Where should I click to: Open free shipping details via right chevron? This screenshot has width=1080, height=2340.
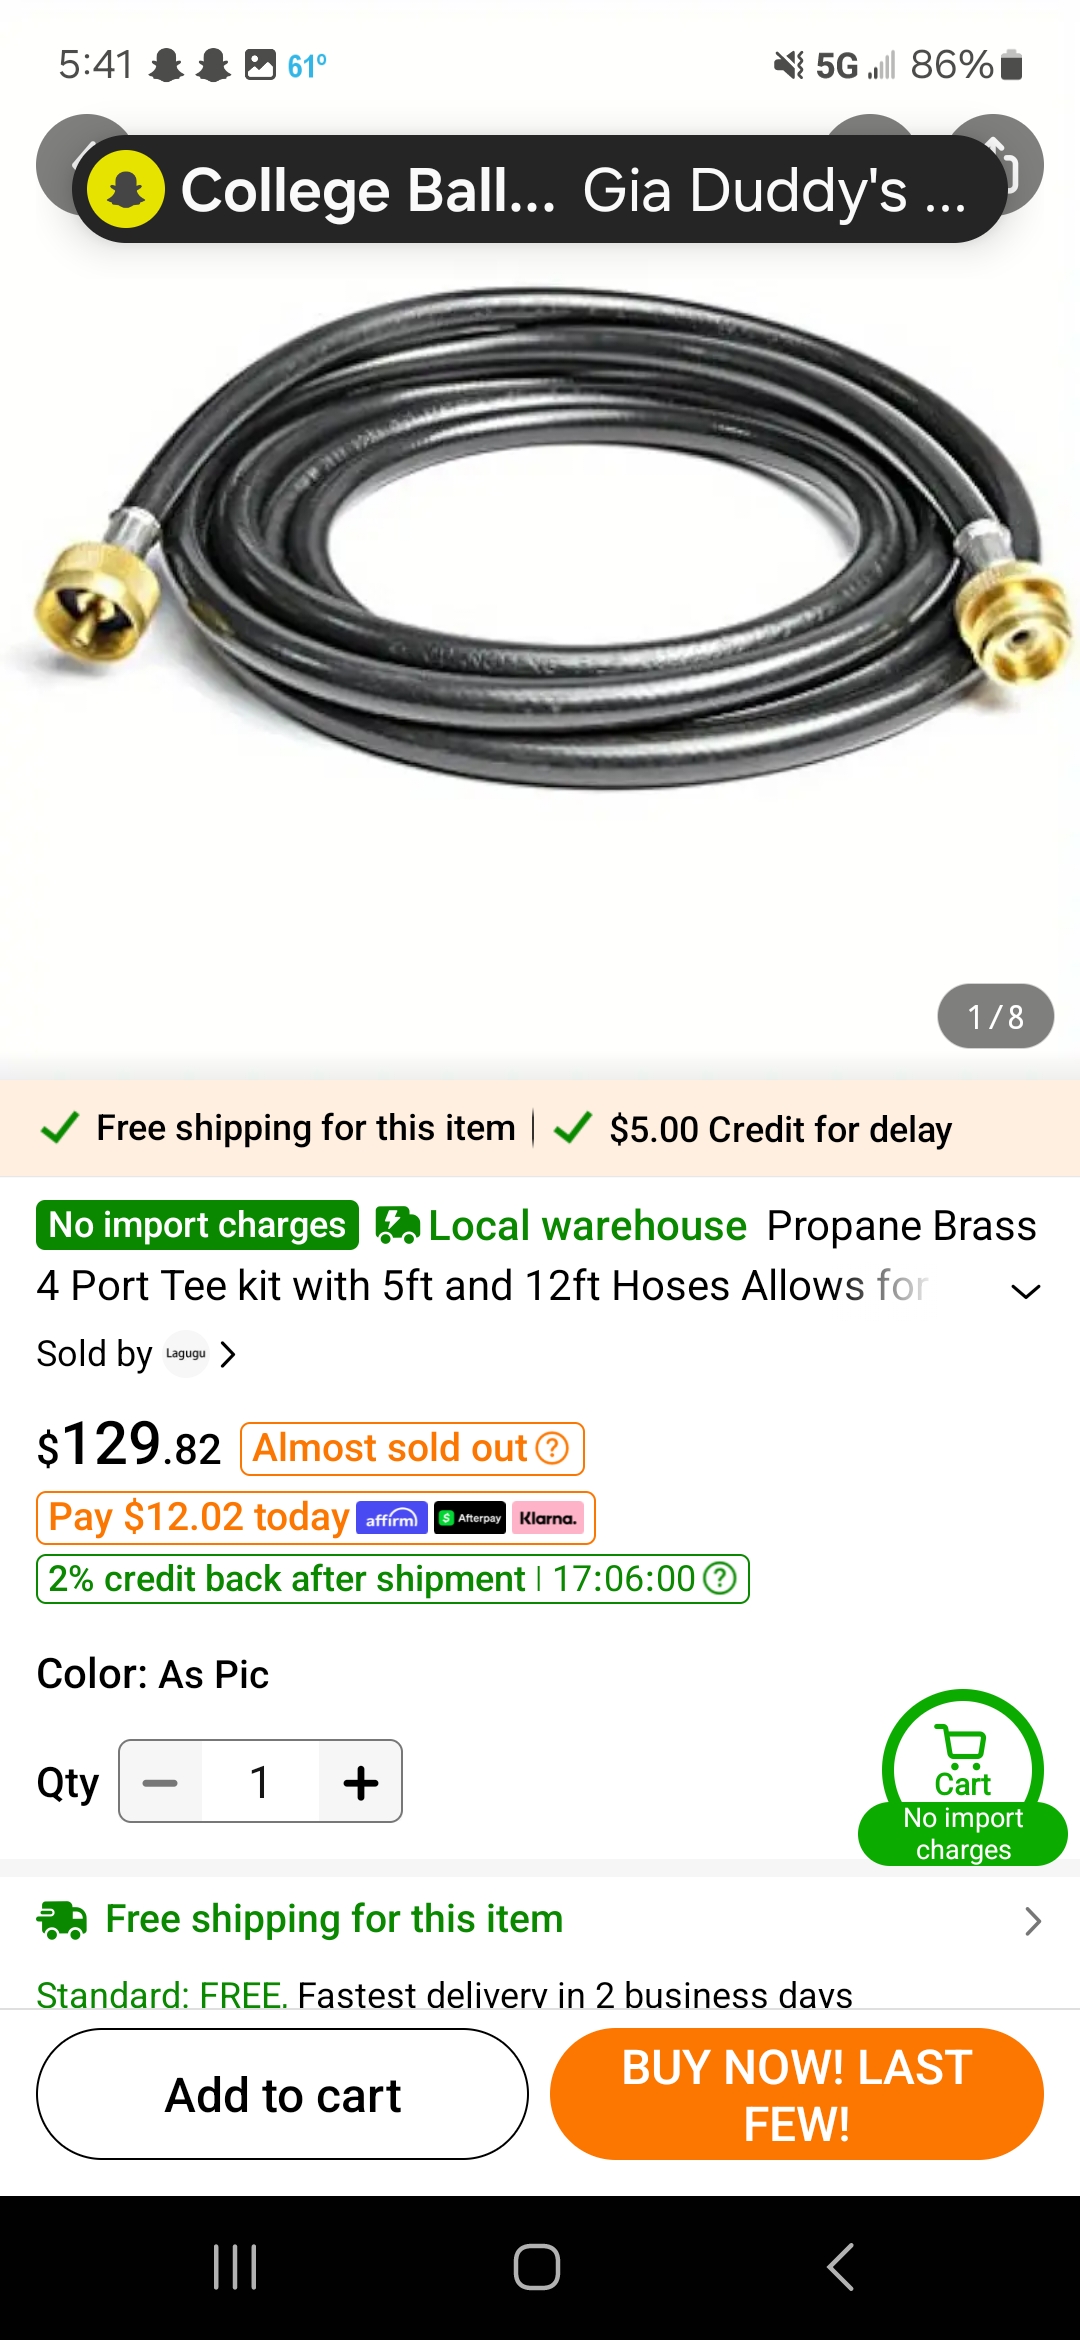point(1033,1920)
